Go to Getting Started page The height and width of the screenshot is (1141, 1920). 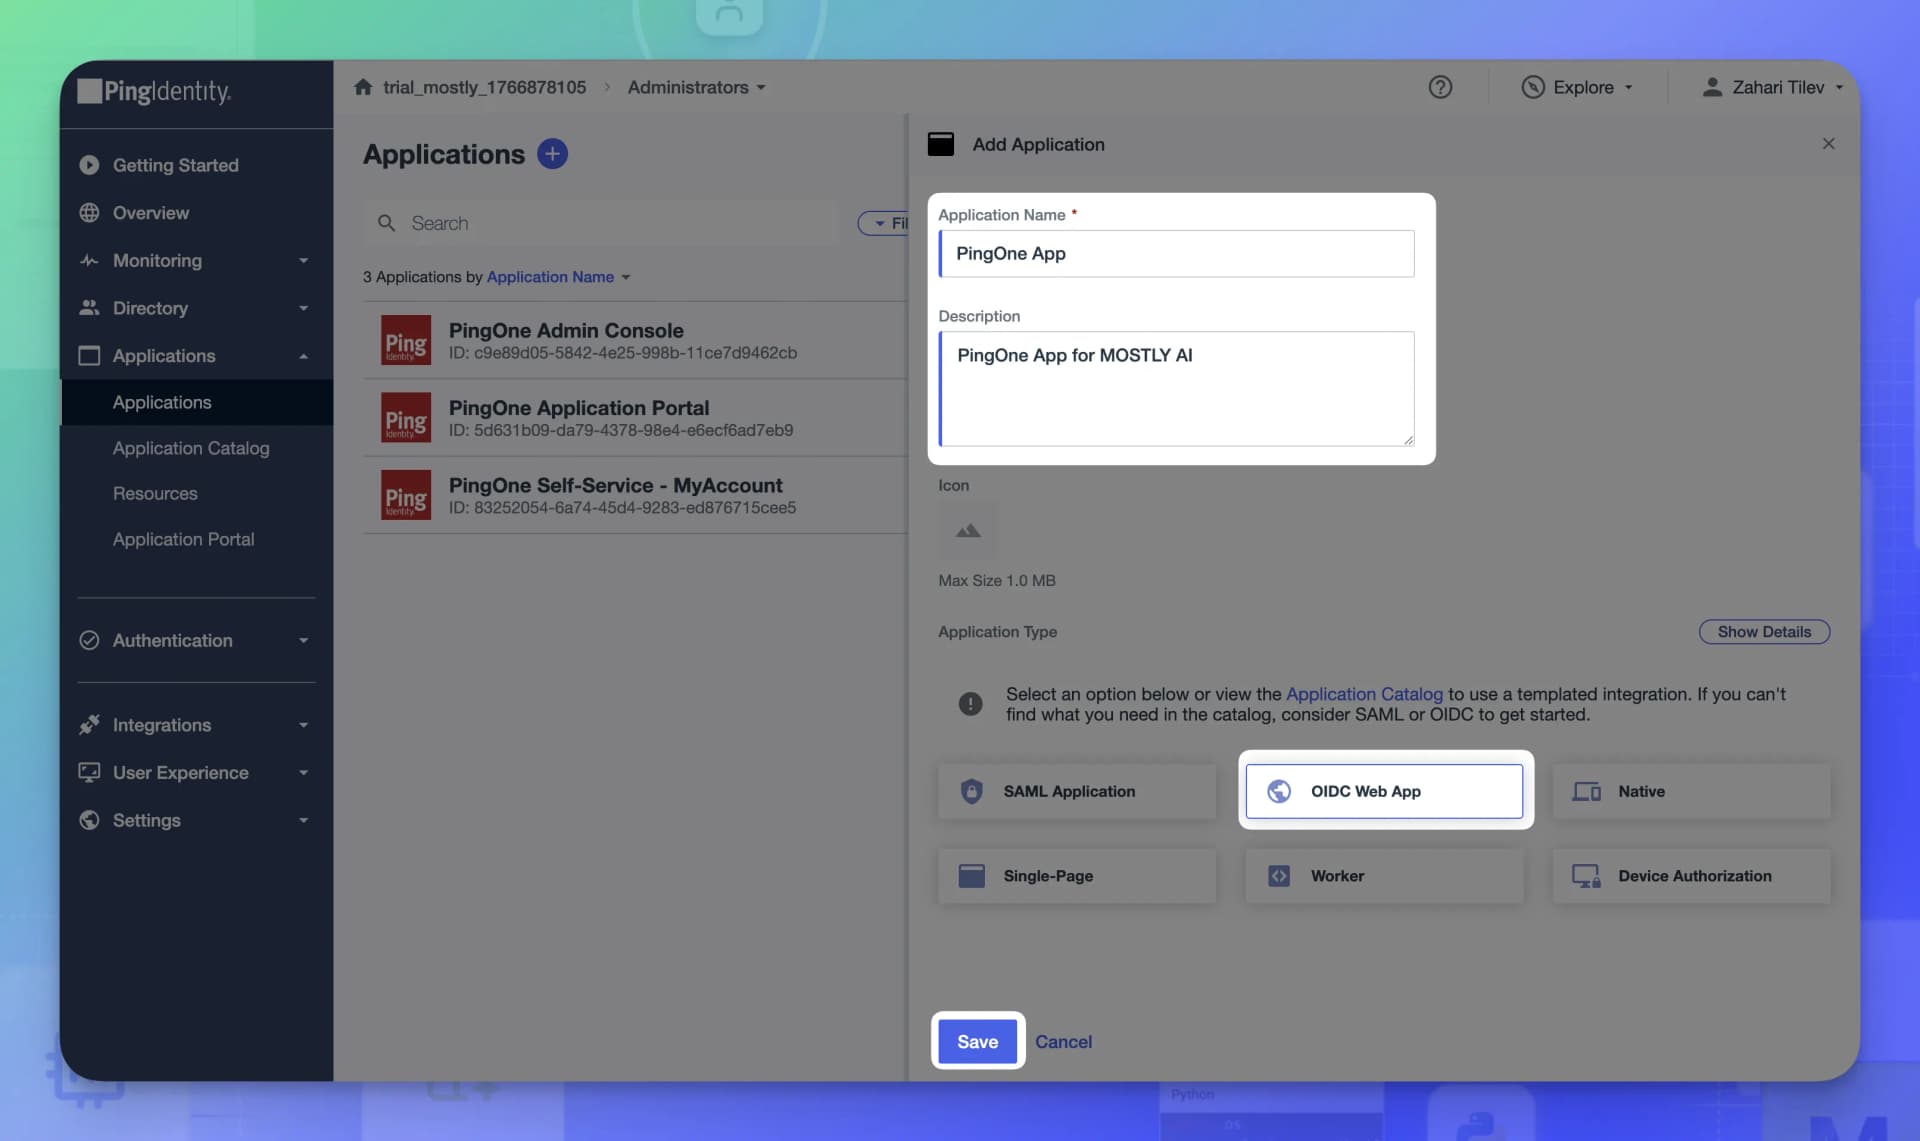175,165
